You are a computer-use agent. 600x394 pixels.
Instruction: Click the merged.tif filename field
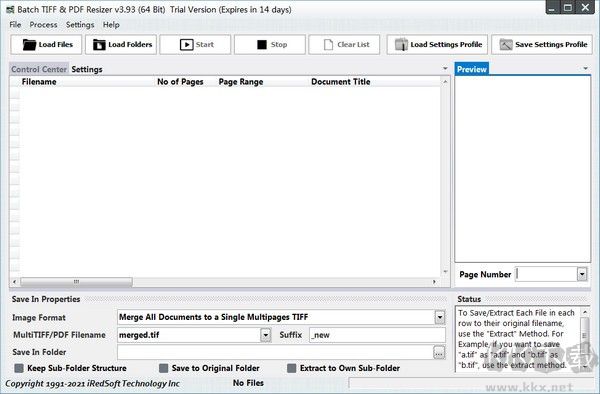pos(189,335)
